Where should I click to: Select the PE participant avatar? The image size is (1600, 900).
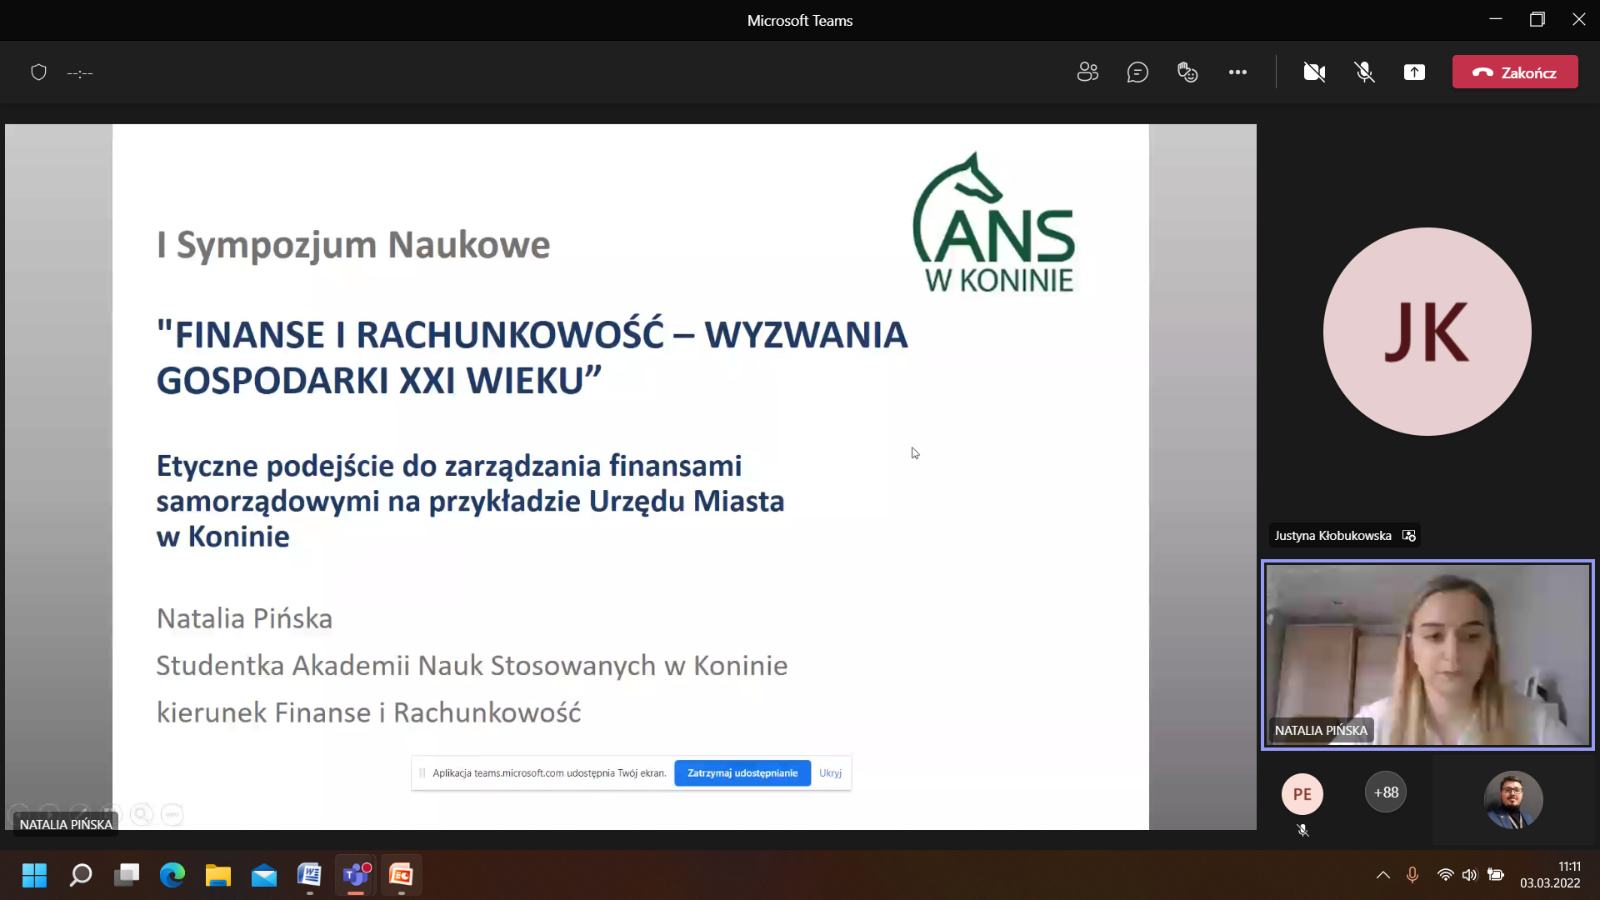pyautogui.click(x=1302, y=794)
